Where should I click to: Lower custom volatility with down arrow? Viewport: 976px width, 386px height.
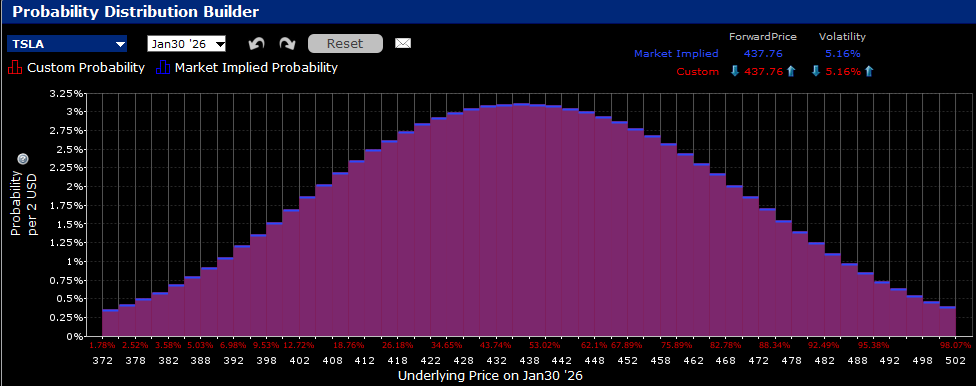coord(816,72)
